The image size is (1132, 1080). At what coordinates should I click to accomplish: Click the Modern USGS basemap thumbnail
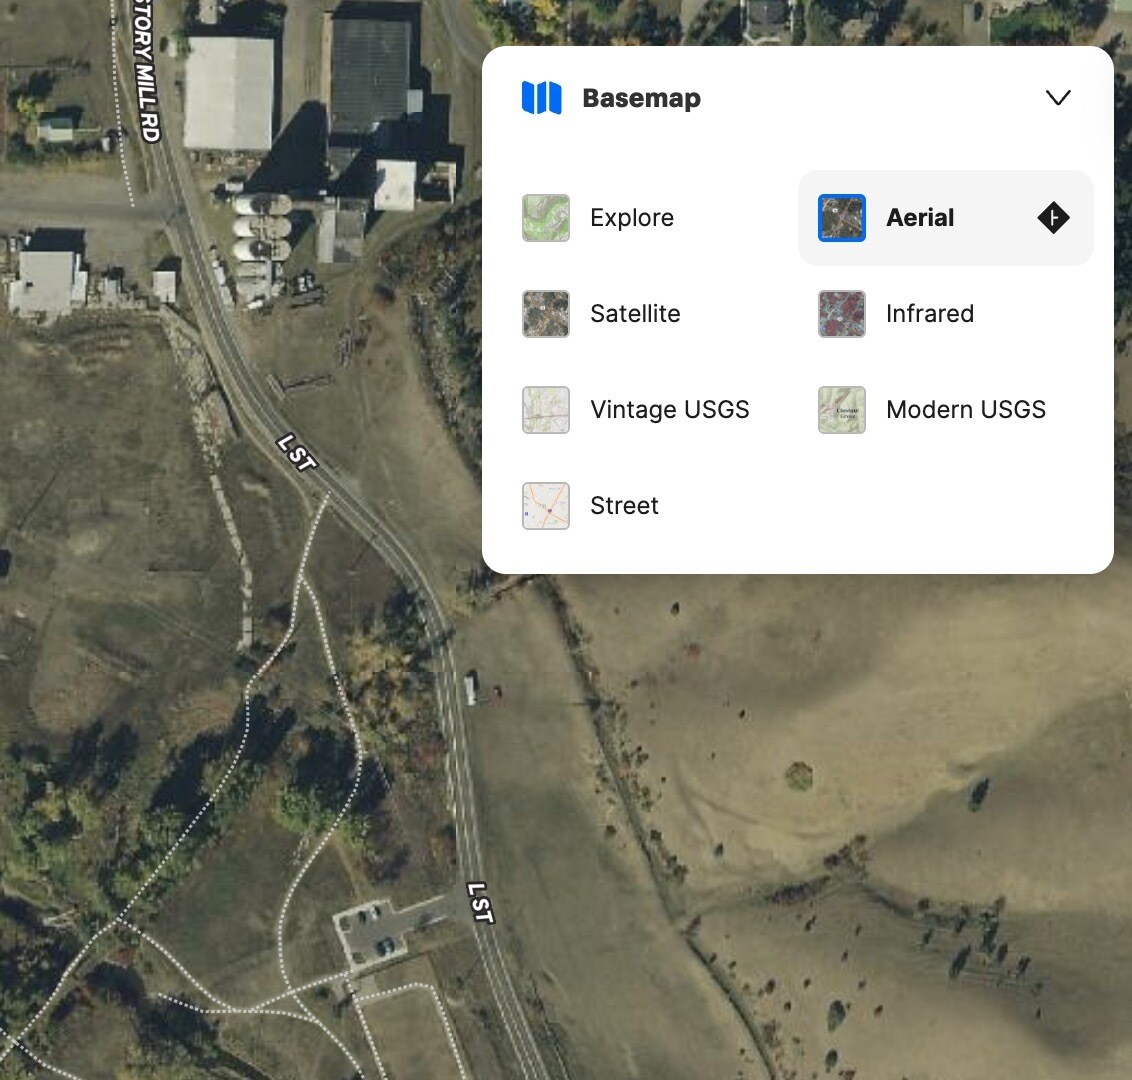coord(841,409)
